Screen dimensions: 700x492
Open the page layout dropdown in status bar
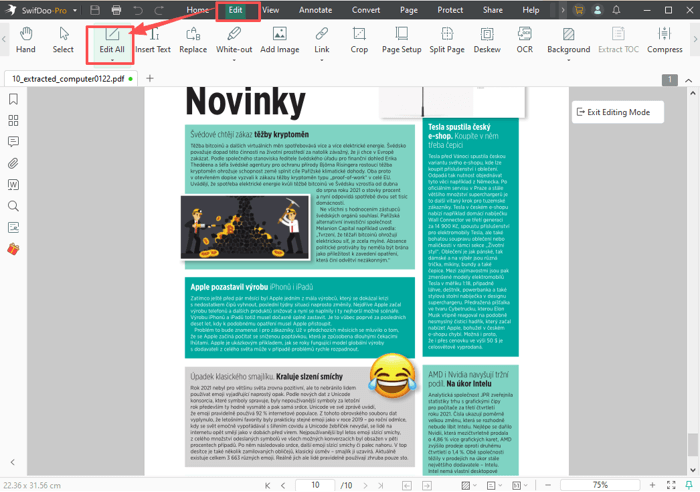(494, 485)
